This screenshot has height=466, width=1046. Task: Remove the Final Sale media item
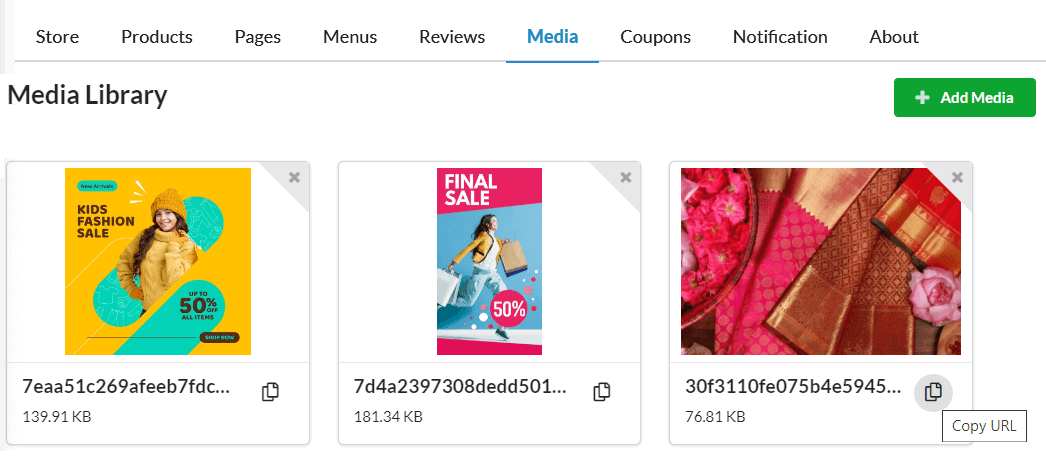625,177
